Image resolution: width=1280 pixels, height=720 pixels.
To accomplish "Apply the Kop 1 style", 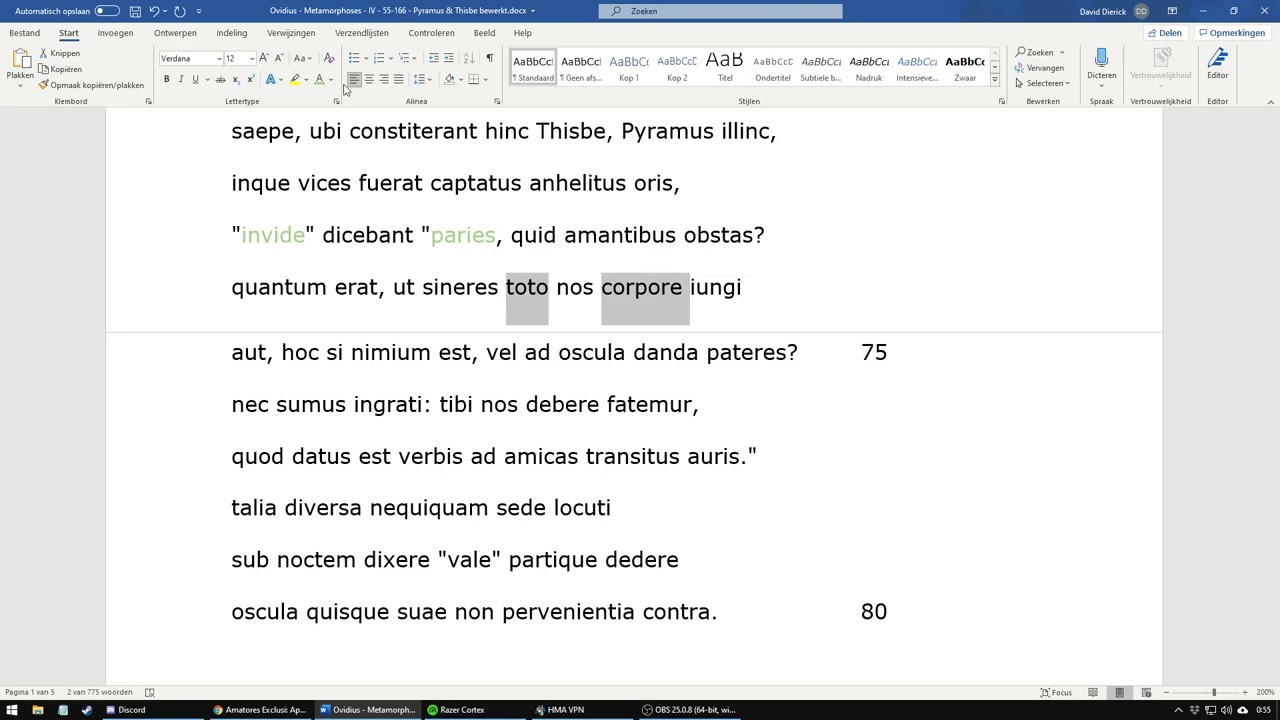I will click(x=629, y=67).
